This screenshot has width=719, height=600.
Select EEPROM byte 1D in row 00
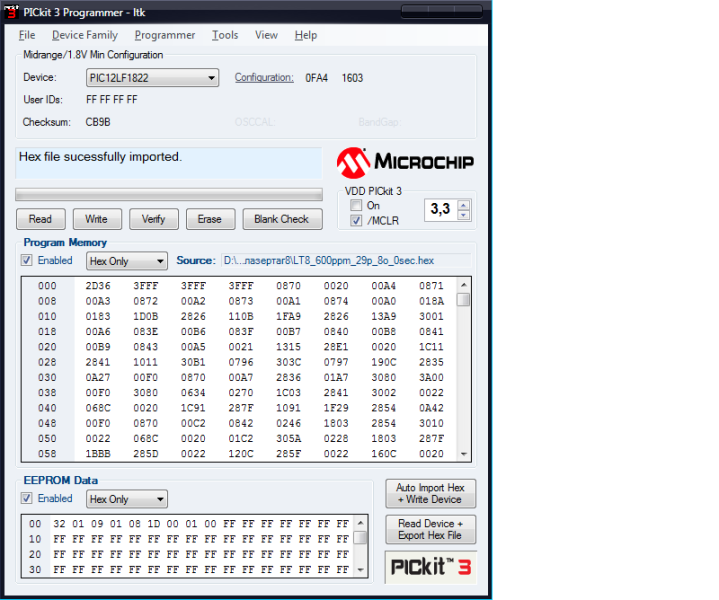pyautogui.click(x=154, y=524)
